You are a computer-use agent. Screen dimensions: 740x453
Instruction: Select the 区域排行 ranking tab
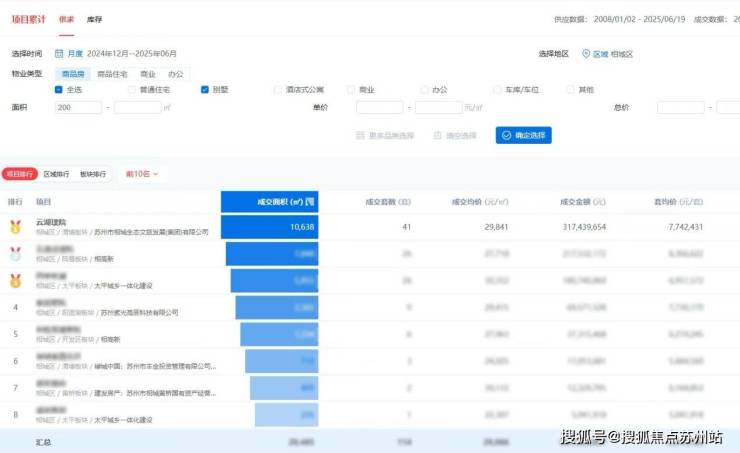(57, 174)
